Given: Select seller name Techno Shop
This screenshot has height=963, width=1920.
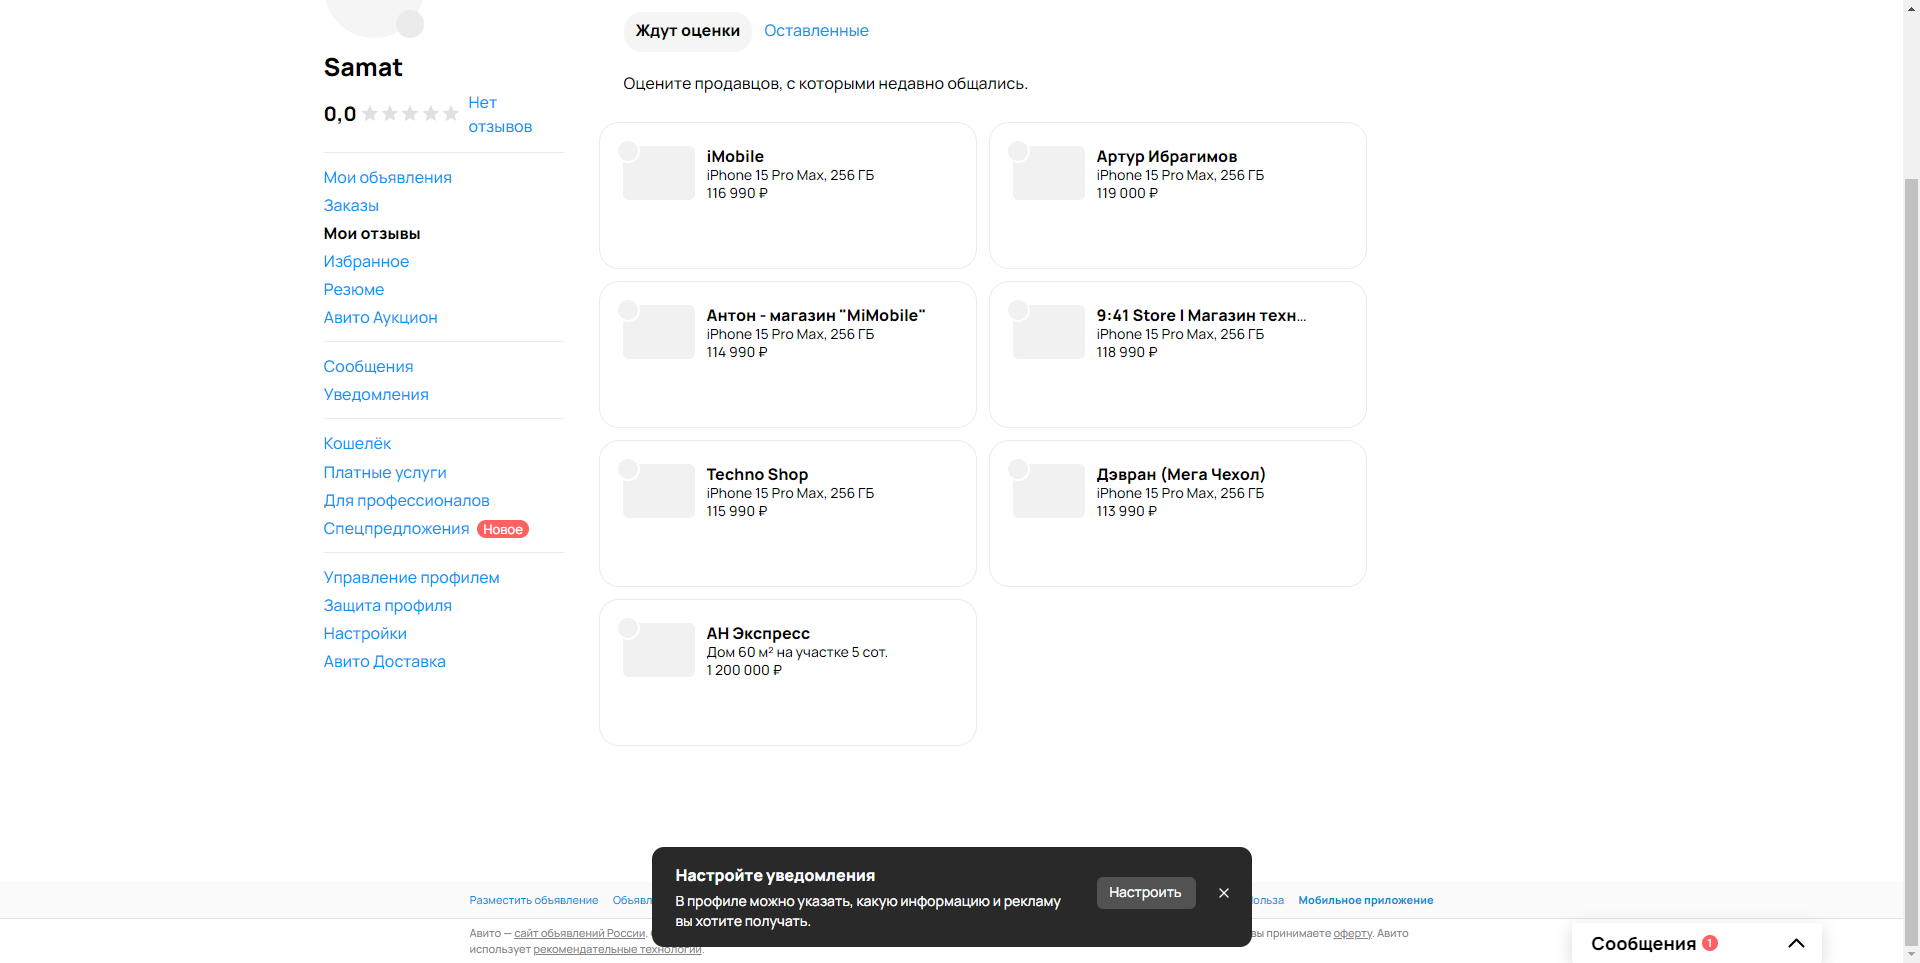Looking at the screenshot, I should pyautogui.click(x=757, y=474).
